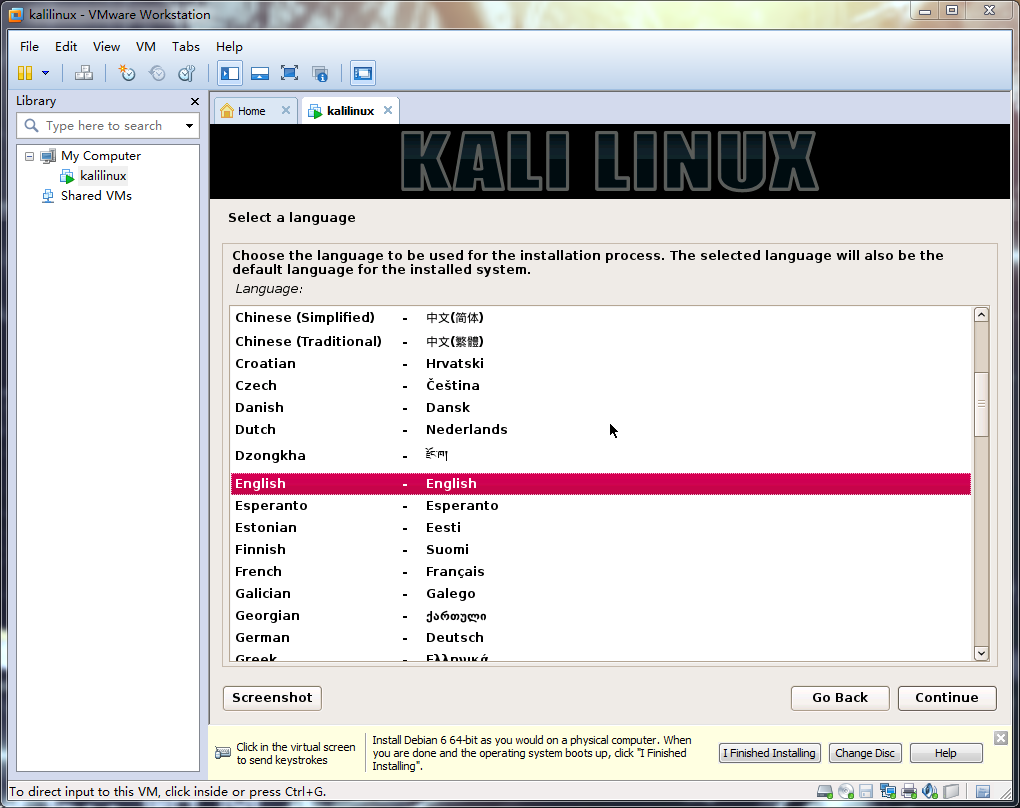Click the language list scroll up arrow

pos(981,315)
